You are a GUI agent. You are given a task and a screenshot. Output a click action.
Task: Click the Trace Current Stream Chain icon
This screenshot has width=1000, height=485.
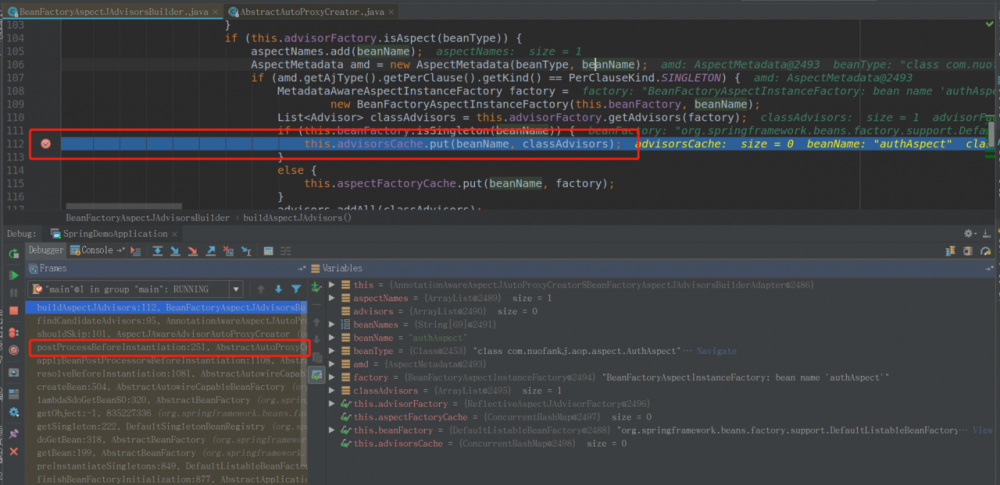[x=286, y=251]
